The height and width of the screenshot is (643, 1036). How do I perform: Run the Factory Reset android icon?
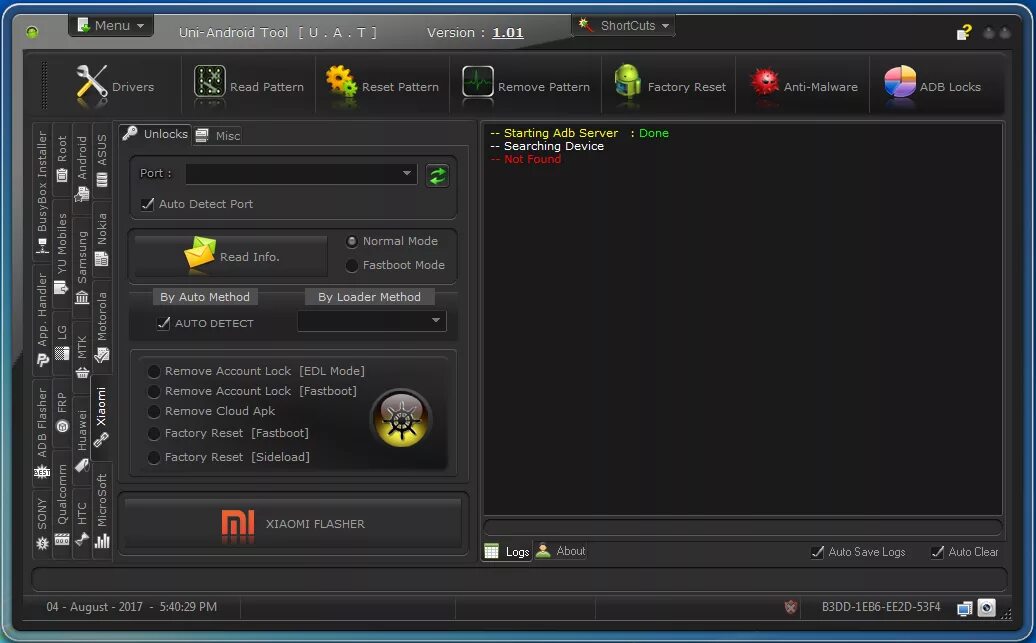point(627,83)
